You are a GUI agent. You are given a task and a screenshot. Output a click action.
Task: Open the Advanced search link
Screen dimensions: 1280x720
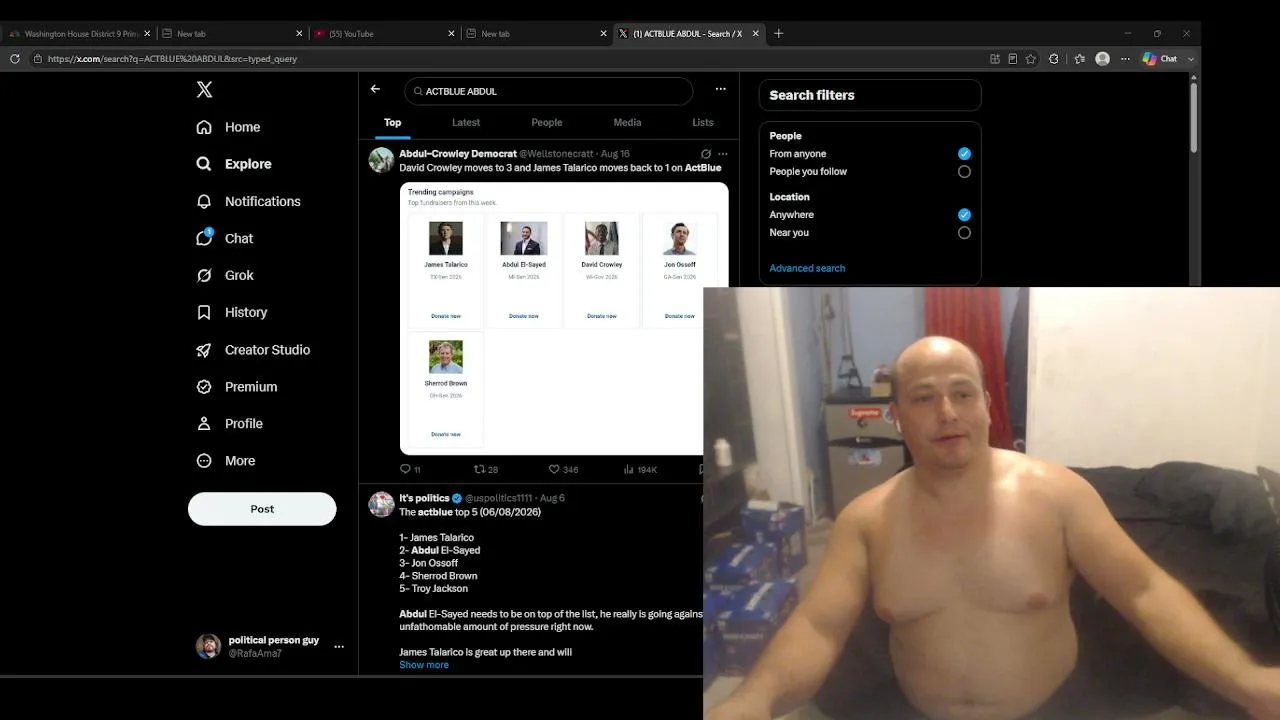807,269
